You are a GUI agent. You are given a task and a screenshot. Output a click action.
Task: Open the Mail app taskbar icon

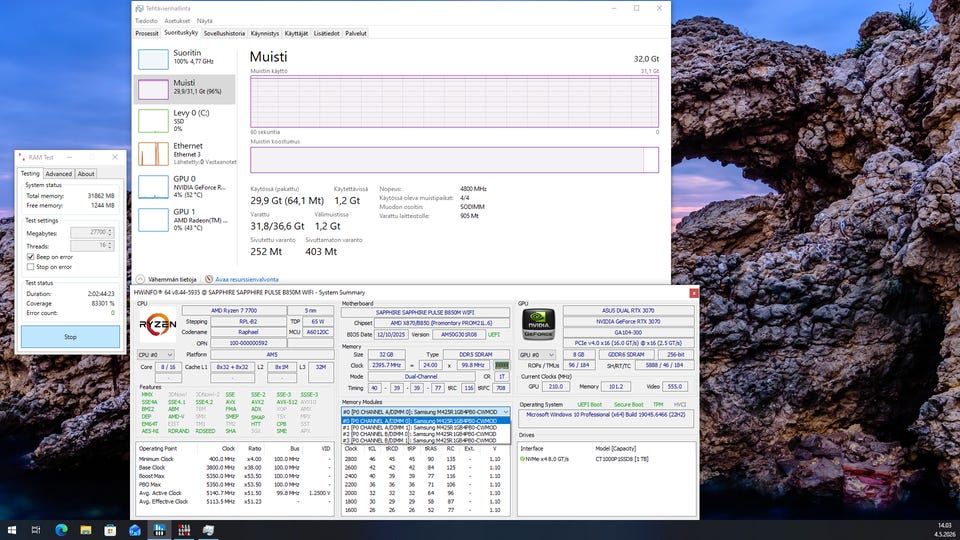pyautogui.click(x=135, y=530)
